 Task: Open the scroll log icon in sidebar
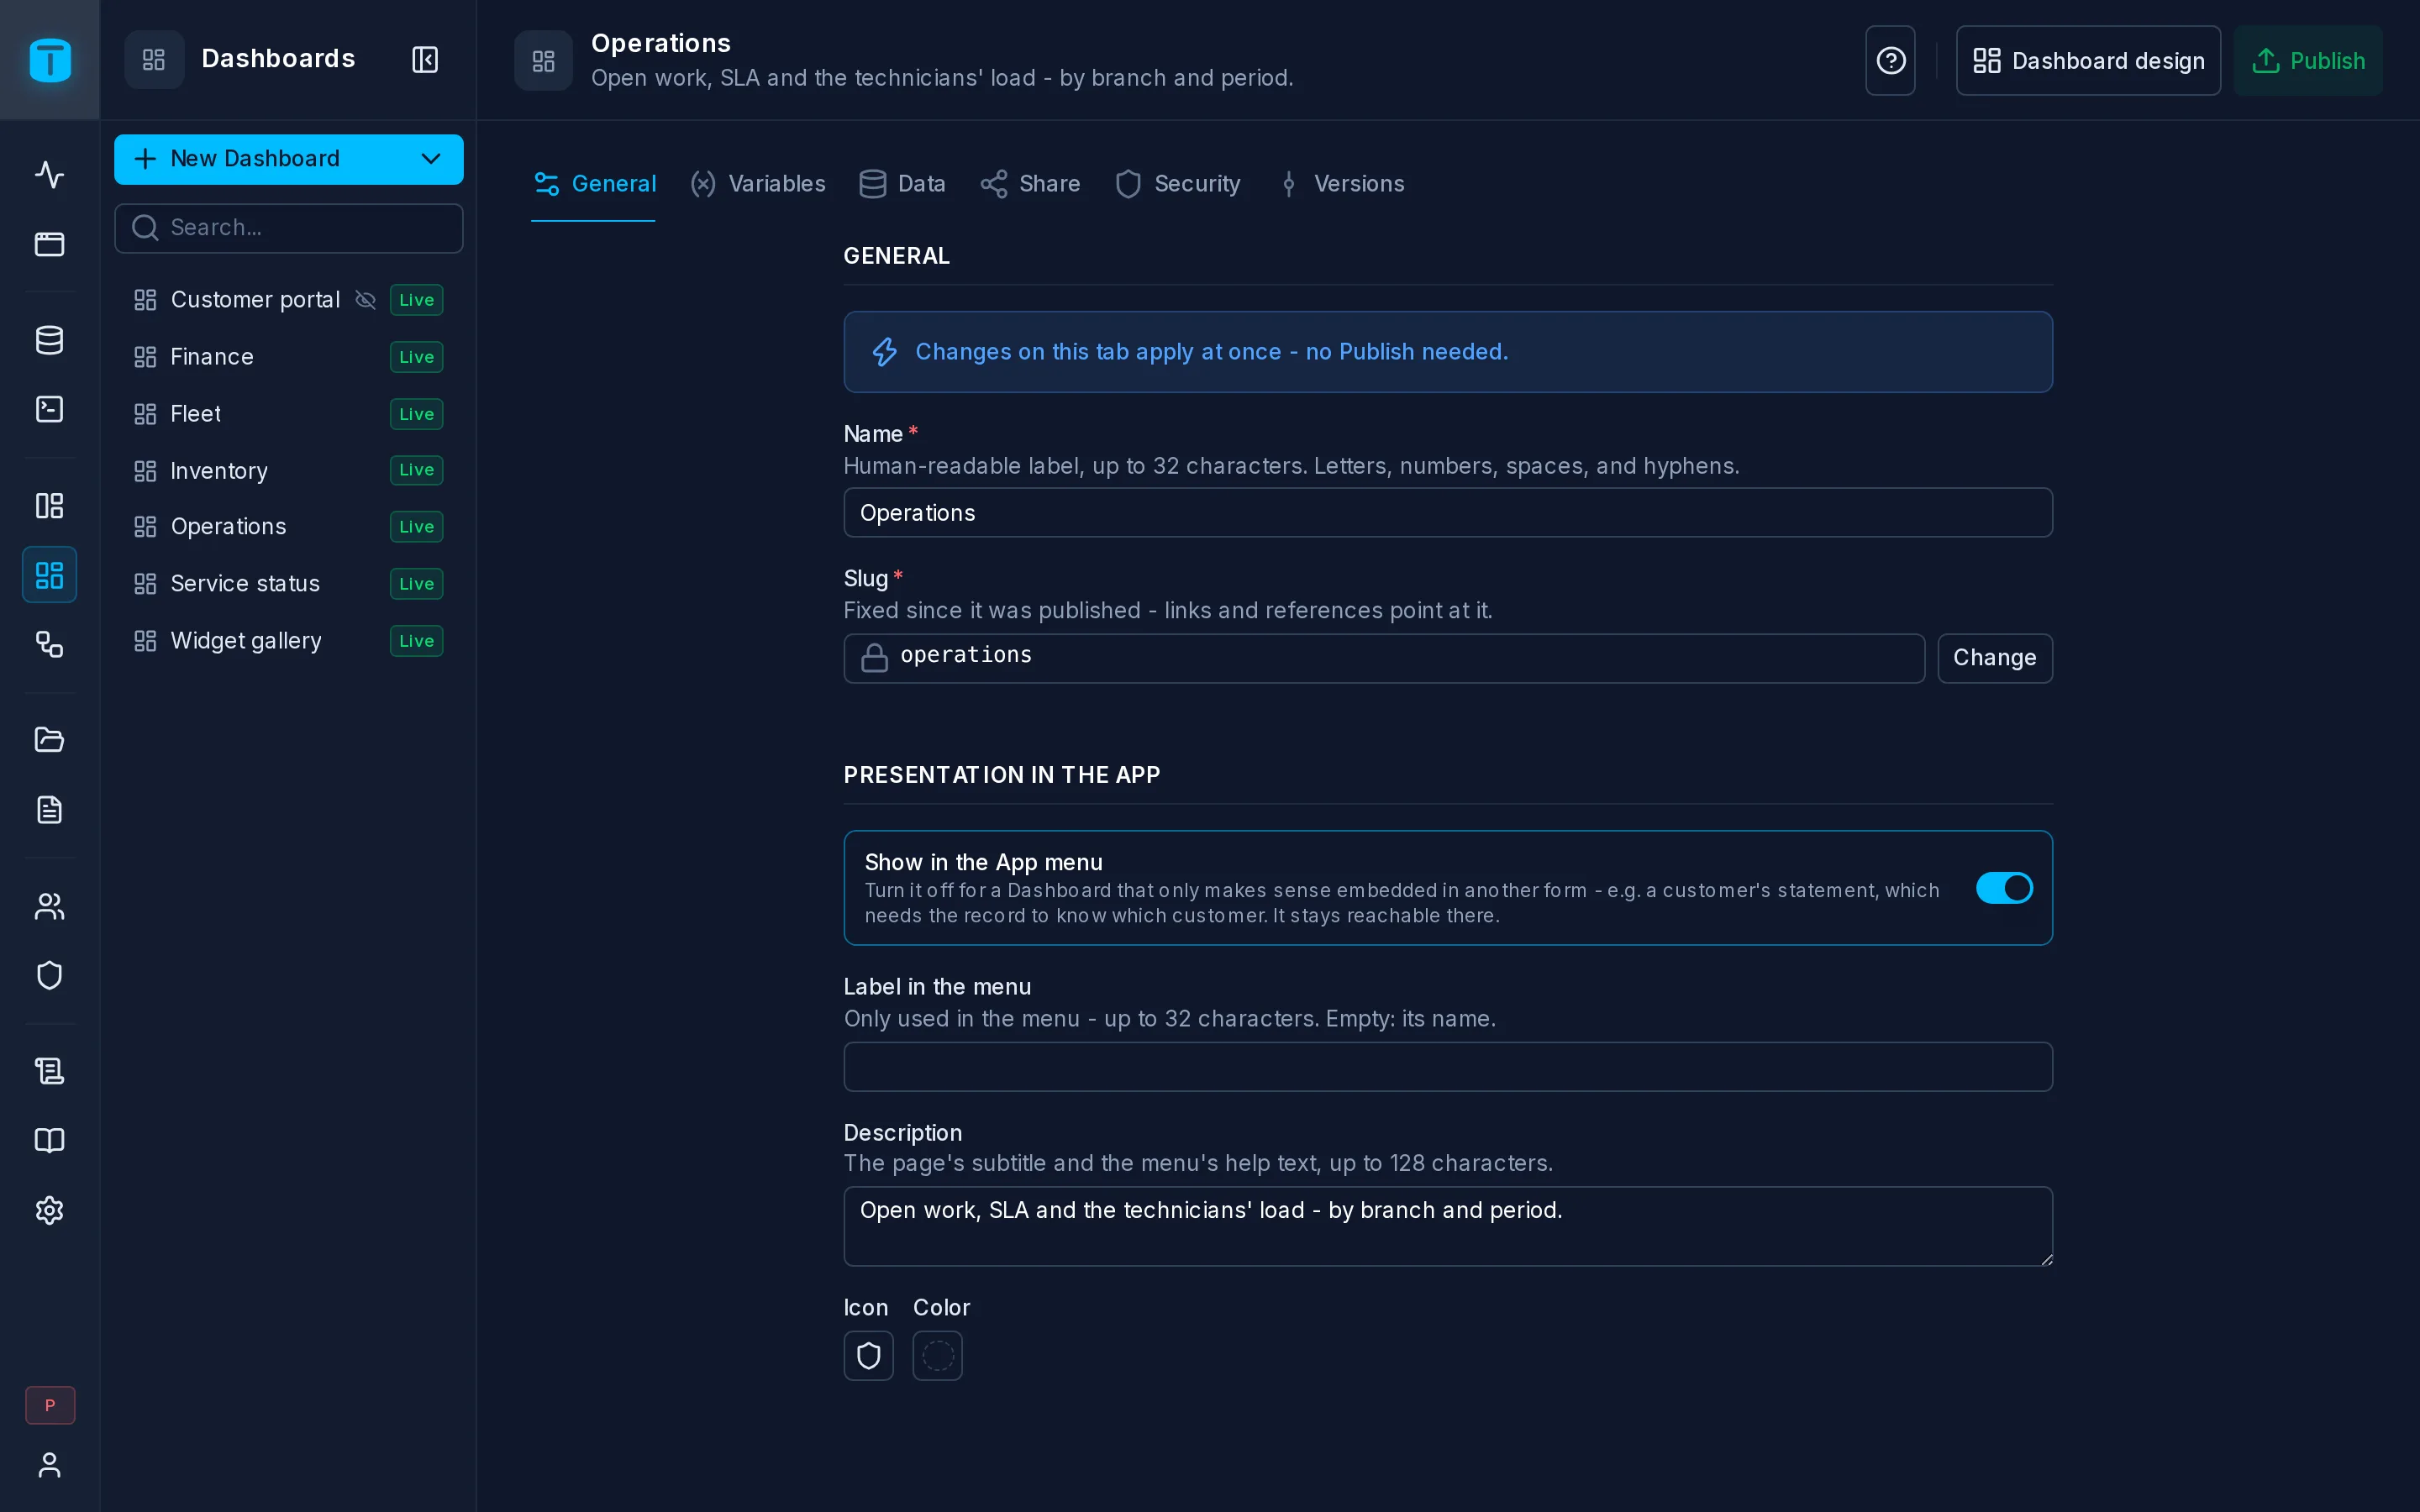[49, 1071]
